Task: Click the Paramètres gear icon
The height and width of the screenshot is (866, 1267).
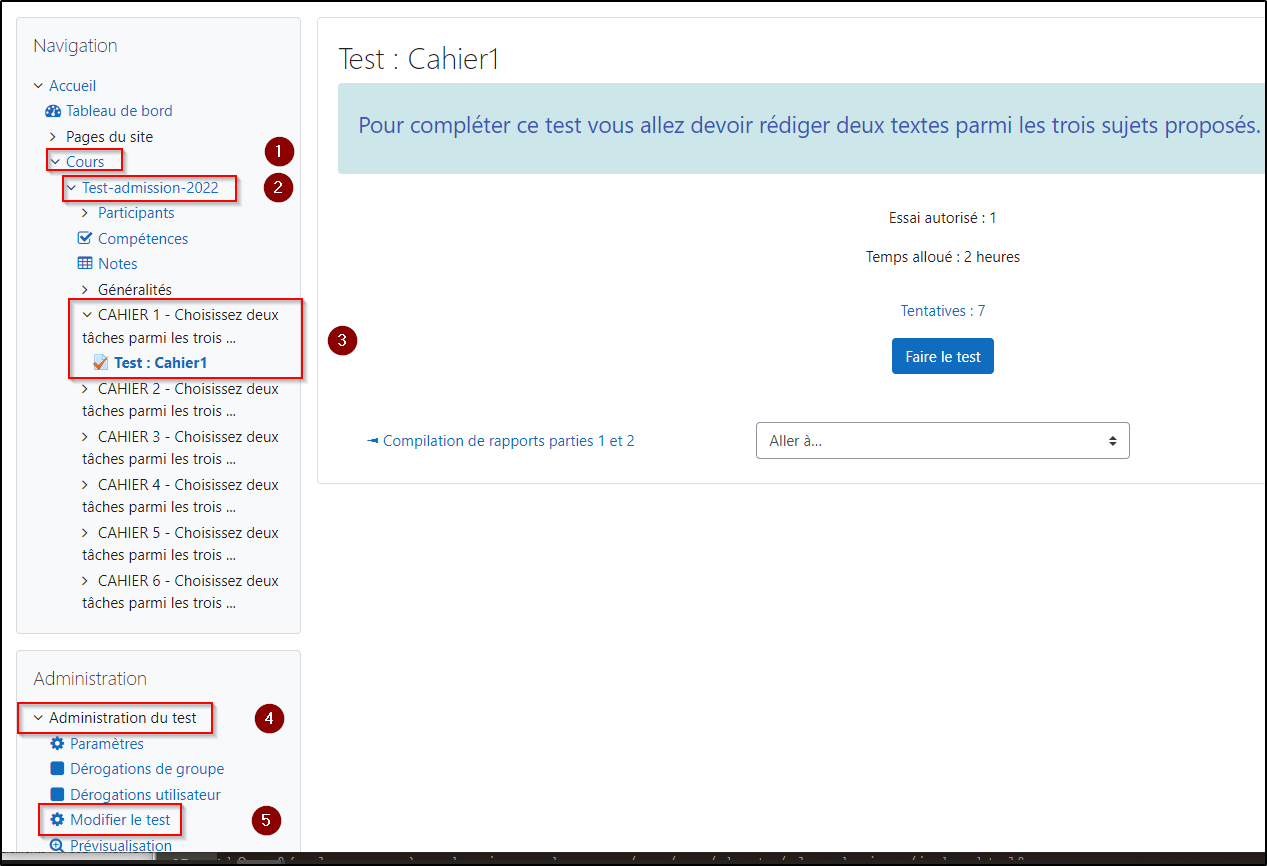Action: [57, 744]
